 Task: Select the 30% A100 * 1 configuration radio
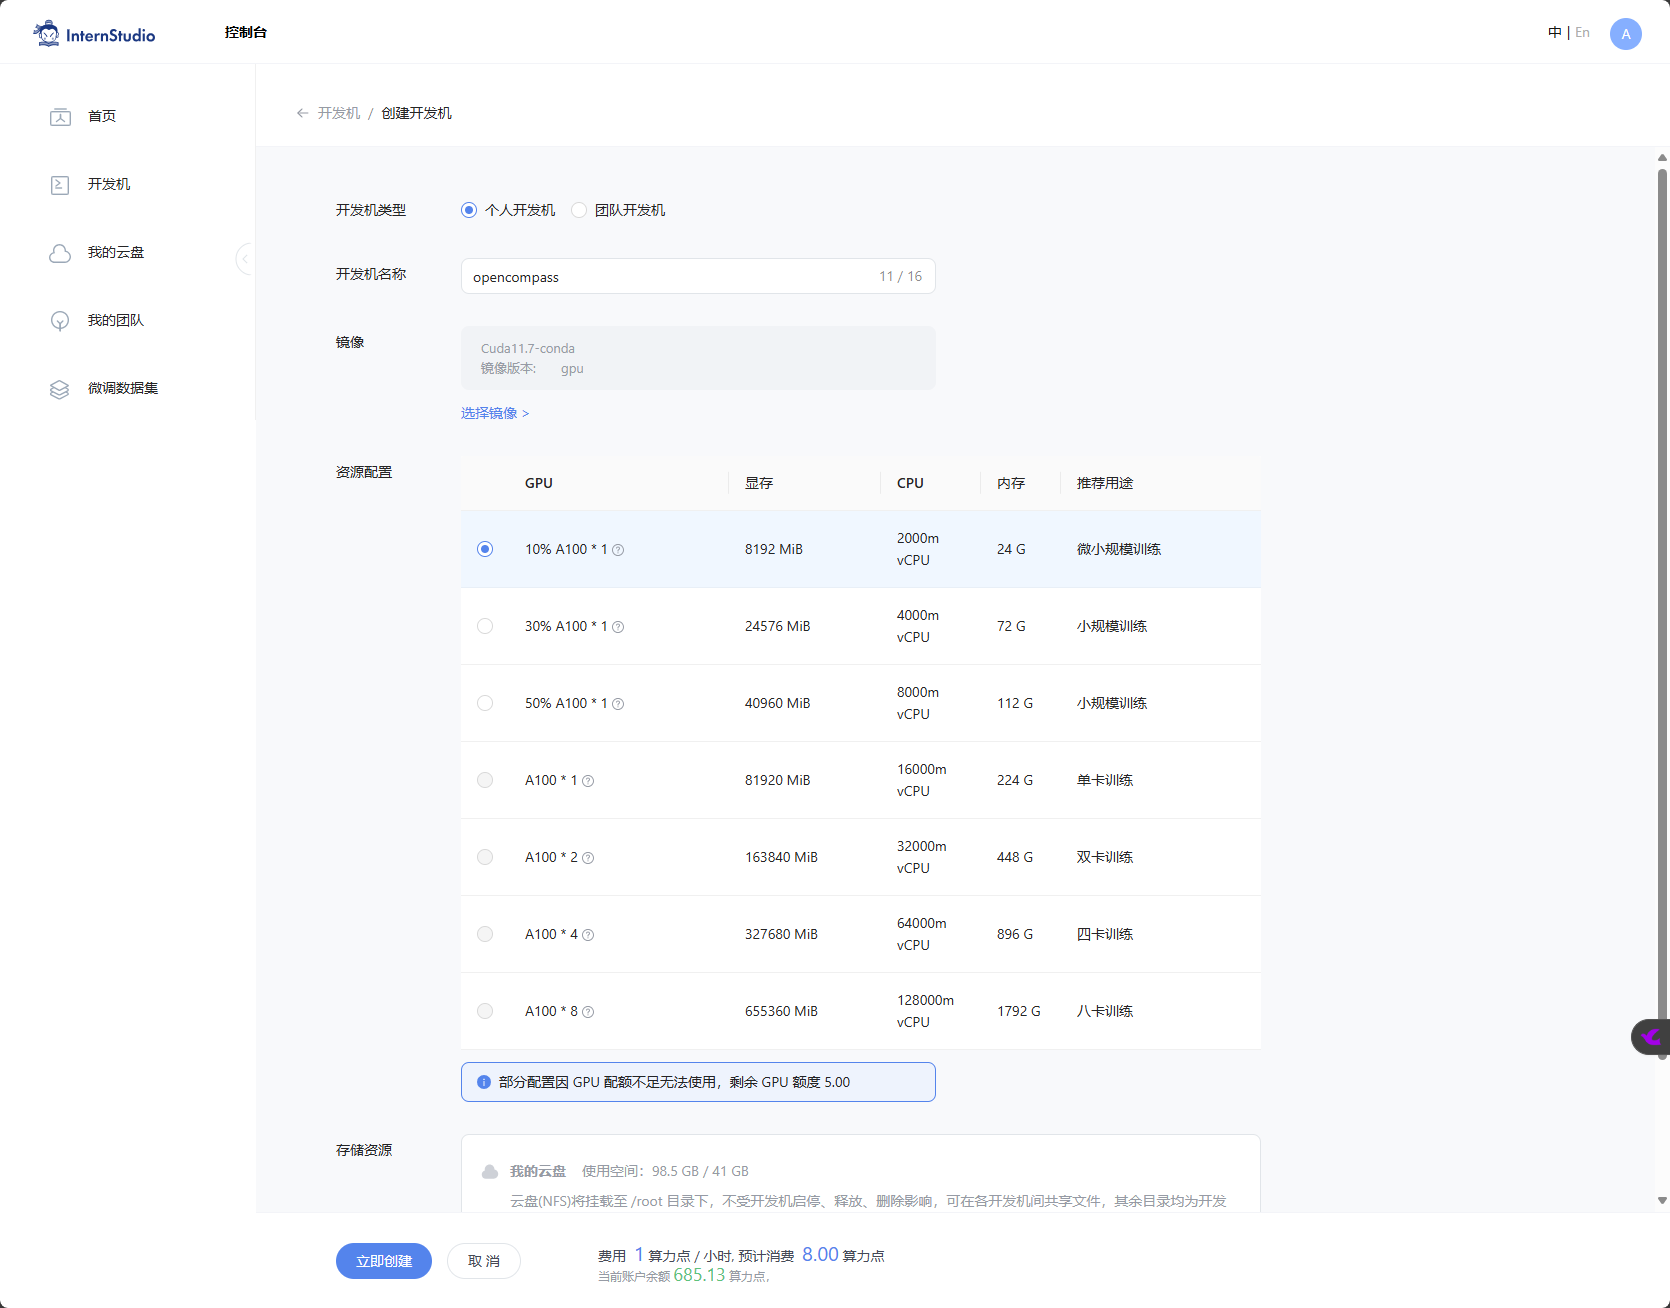(485, 626)
